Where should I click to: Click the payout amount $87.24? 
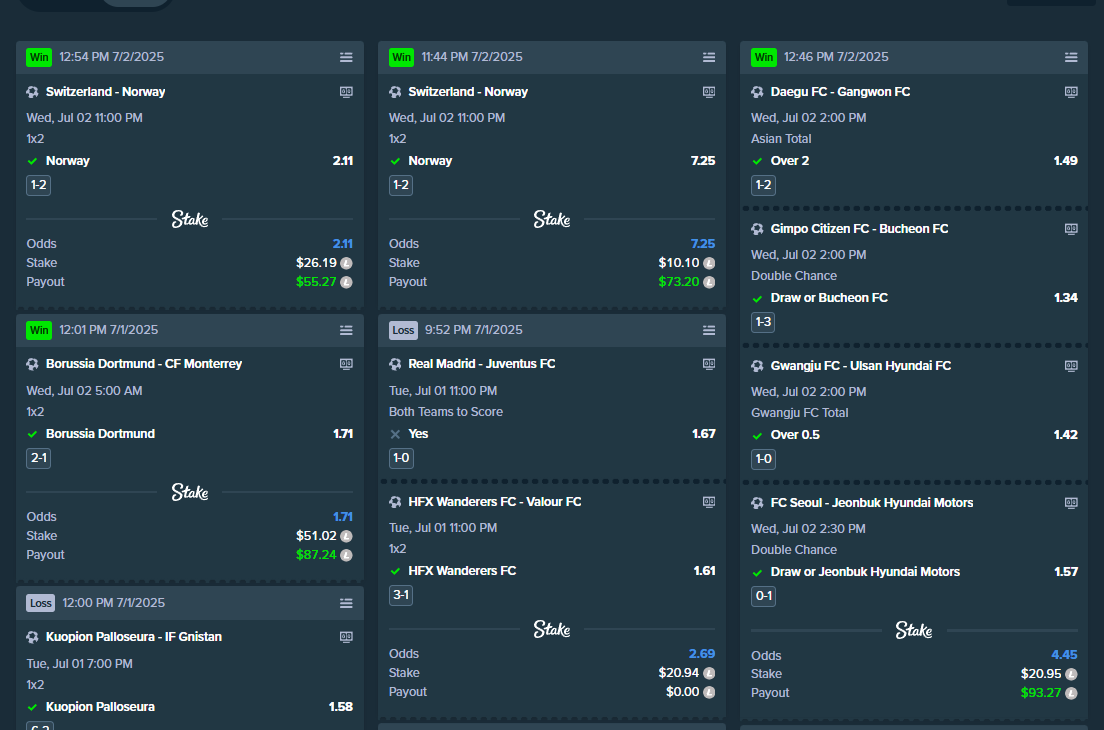click(x=316, y=555)
